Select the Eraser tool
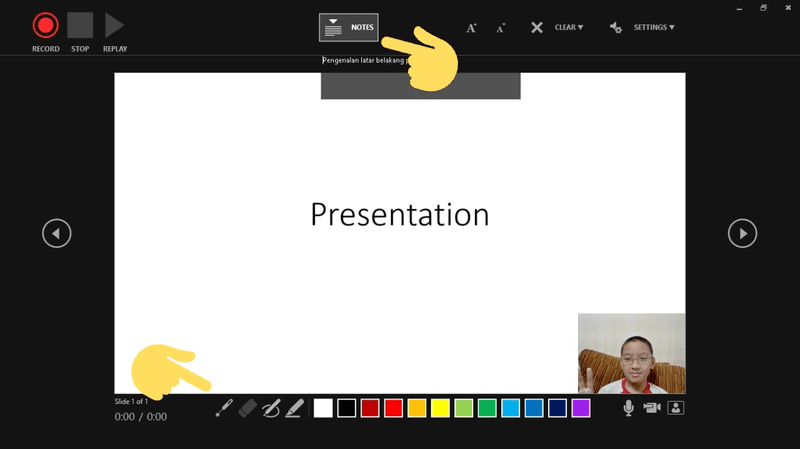This screenshot has height=449, width=800. pos(248,408)
